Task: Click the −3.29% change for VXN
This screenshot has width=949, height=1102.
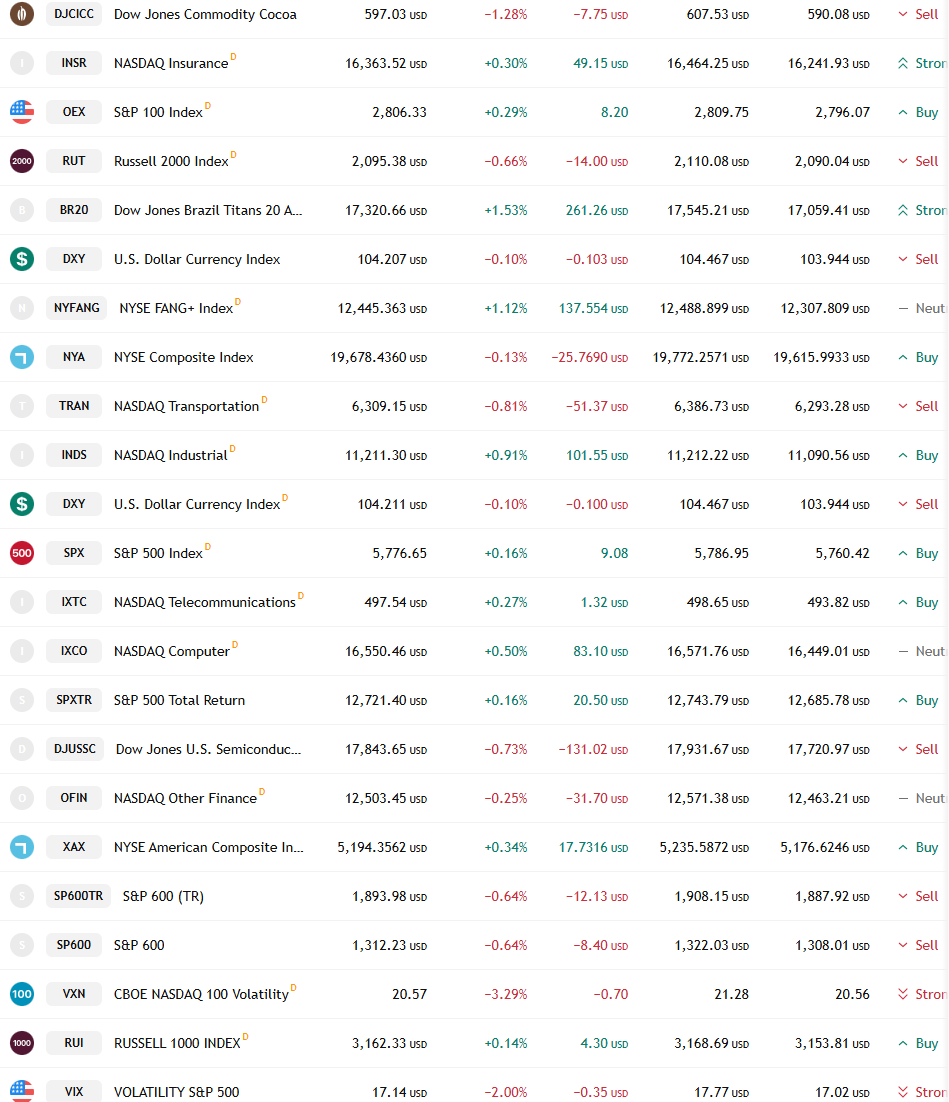Action: (505, 994)
